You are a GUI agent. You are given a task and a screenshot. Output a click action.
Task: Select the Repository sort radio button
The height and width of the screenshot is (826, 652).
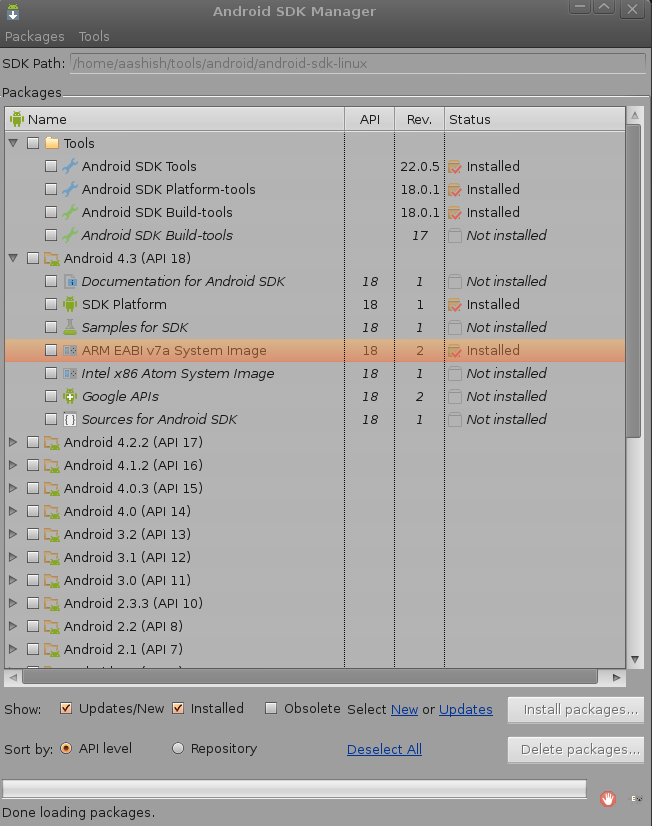click(178, 748)
